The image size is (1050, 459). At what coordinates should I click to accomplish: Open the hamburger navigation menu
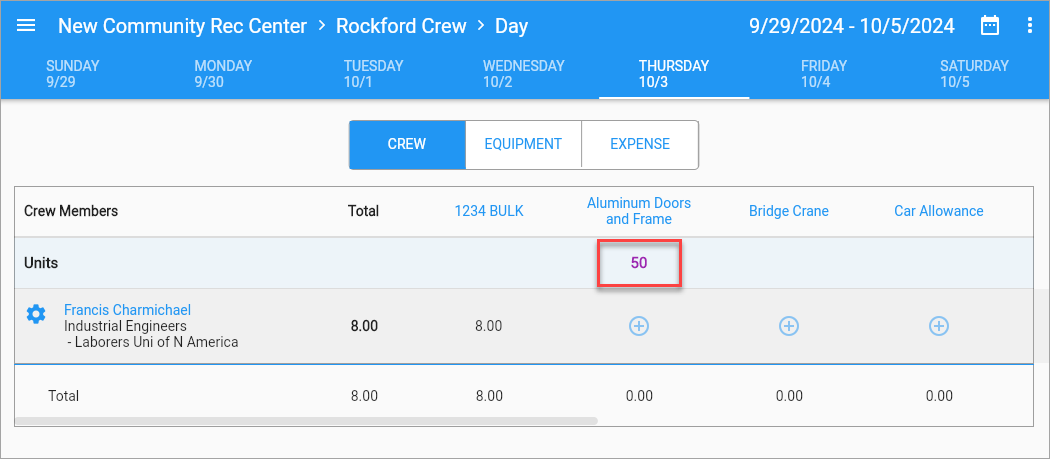click(x=25, y=26)
